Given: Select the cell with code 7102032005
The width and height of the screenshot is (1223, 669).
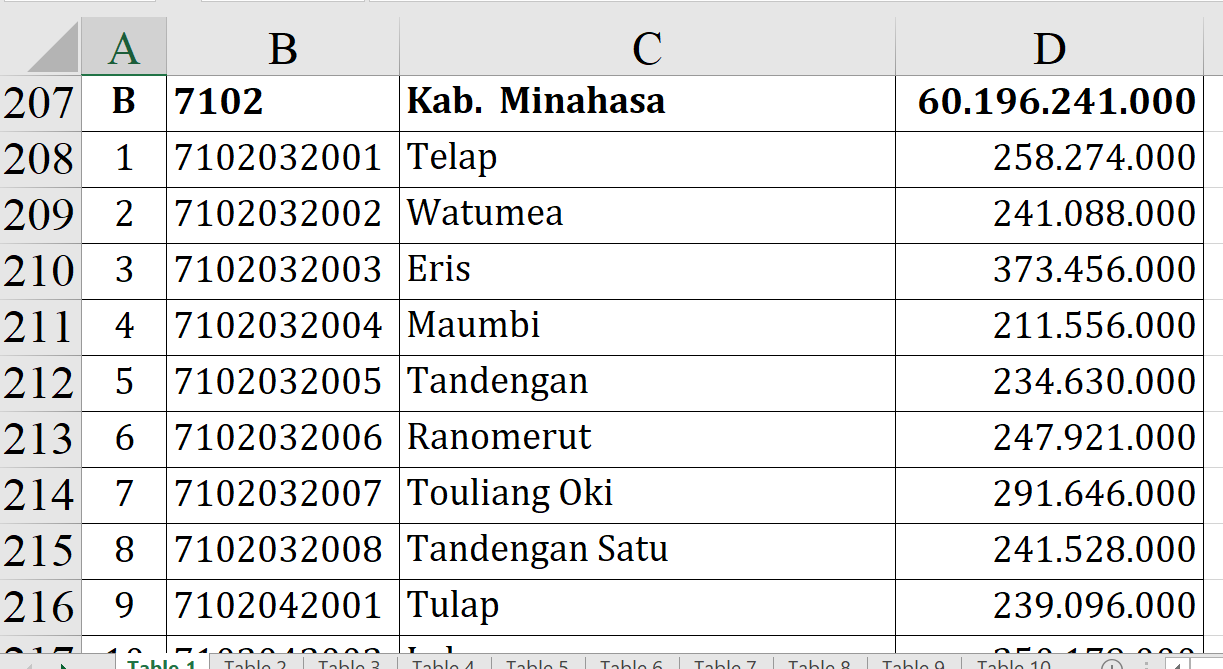Looking at the screenshot, I should pos(283,380).
